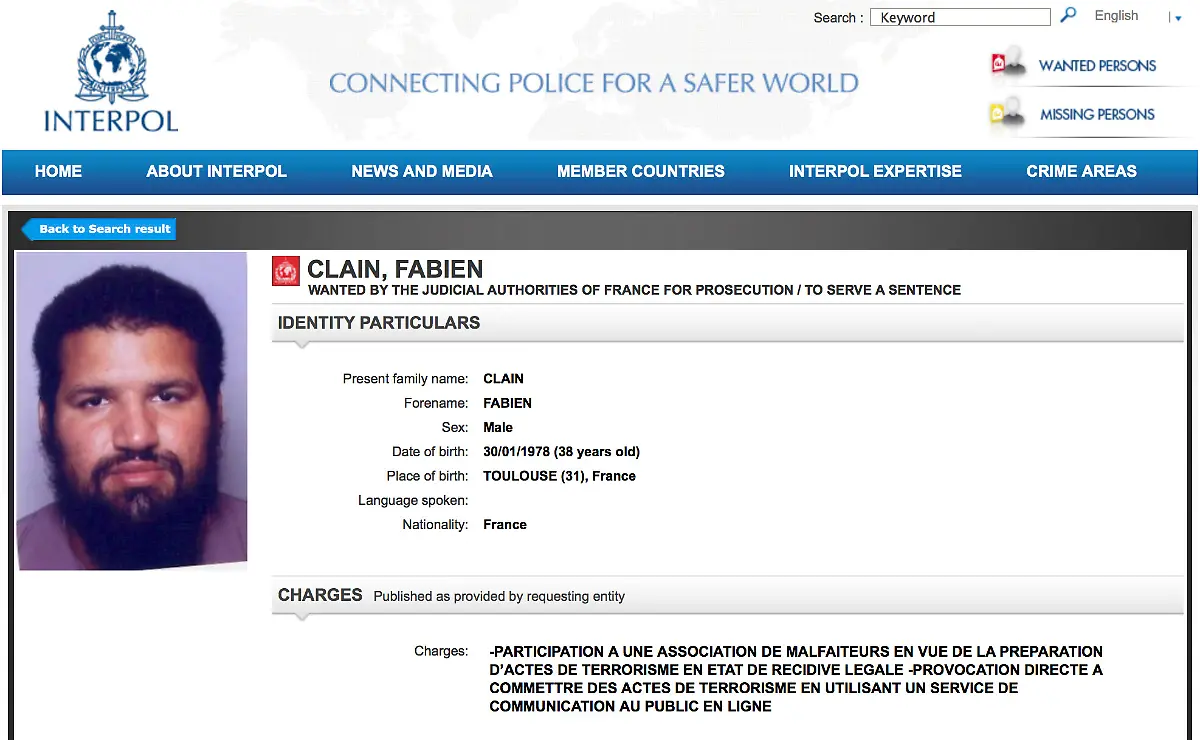Image resolution: width=1200 pixels, height=740 pixels.
Task: Click the photo of Clain Fabien
Action: (131, 412)
